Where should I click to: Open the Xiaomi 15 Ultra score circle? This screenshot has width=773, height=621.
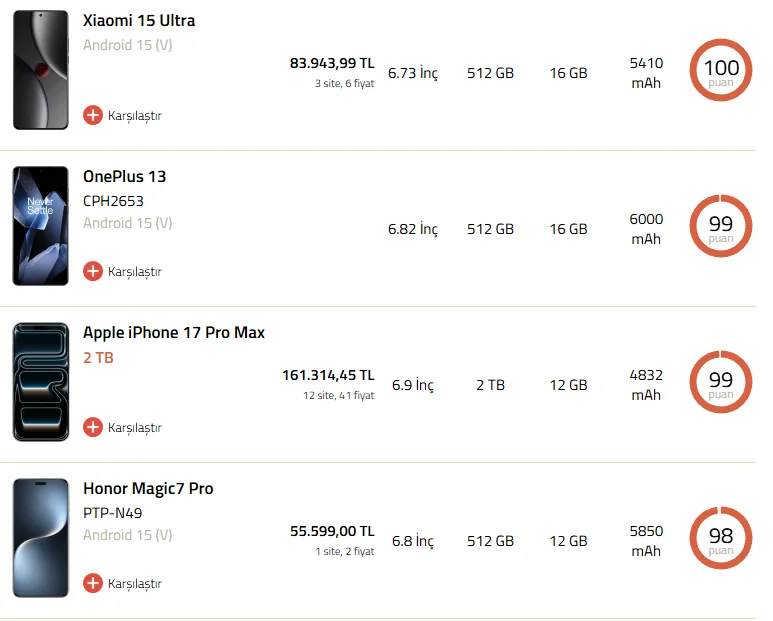[x=721, y=70]
